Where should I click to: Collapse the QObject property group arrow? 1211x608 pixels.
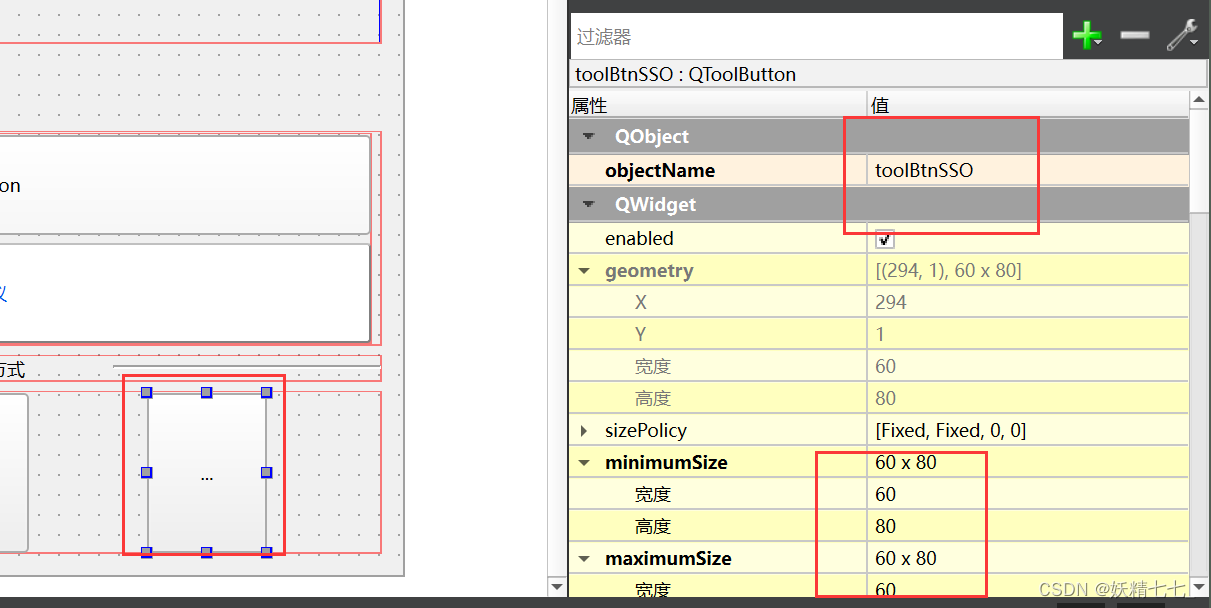[589, 136]
